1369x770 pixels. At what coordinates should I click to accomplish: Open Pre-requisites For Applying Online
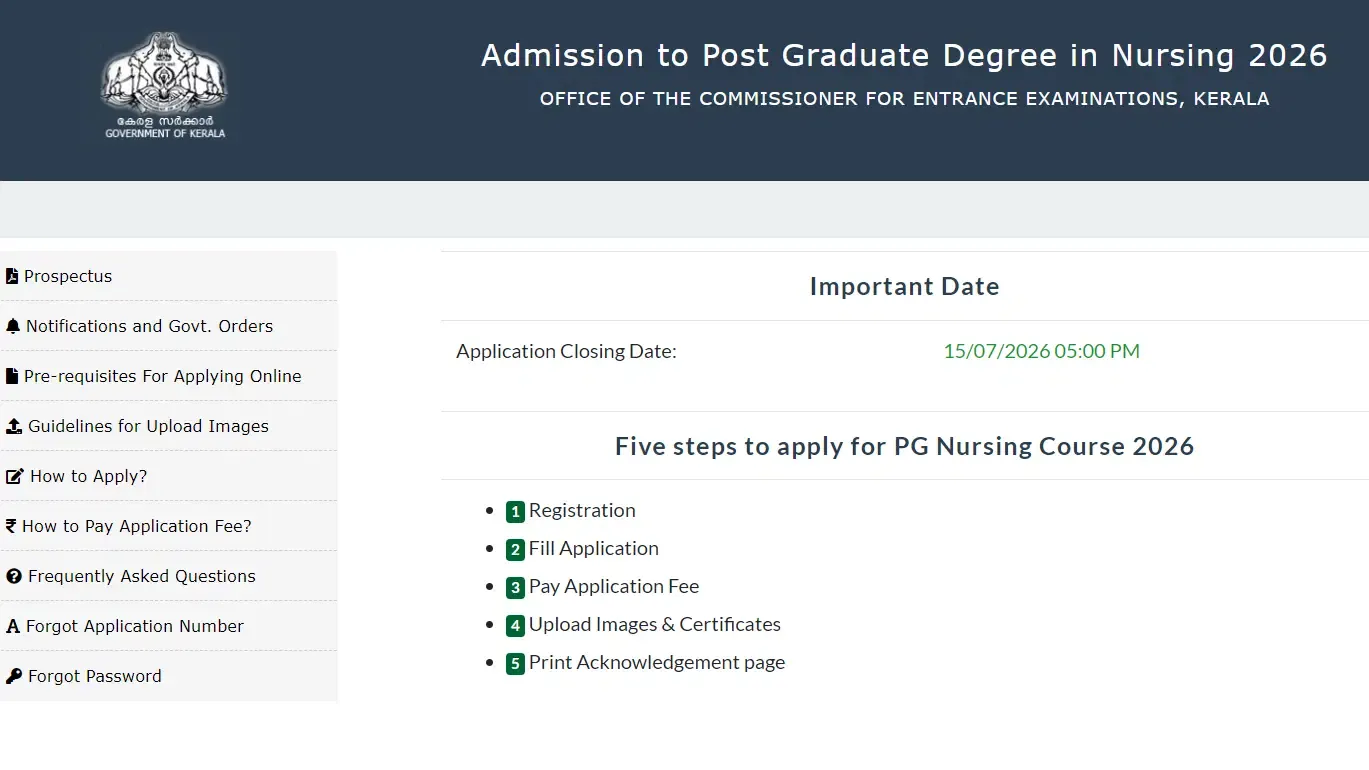(163, 376)
